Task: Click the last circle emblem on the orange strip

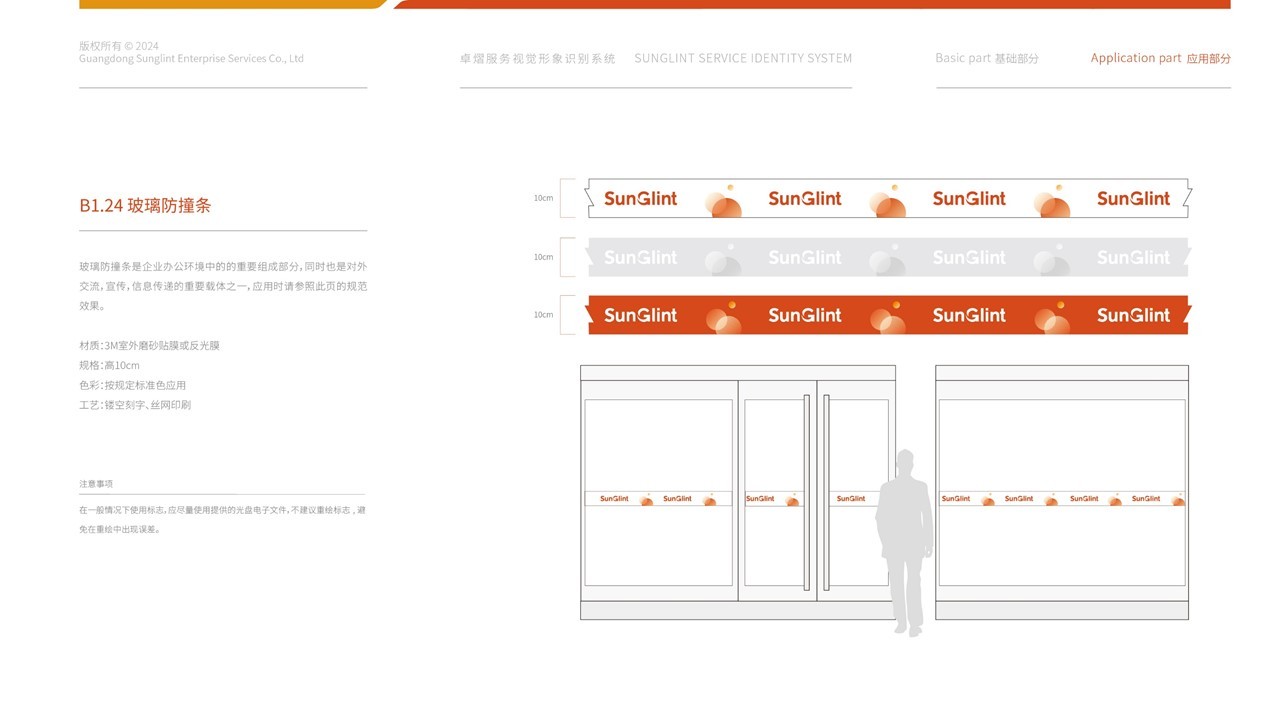Action: point(1052,317)
